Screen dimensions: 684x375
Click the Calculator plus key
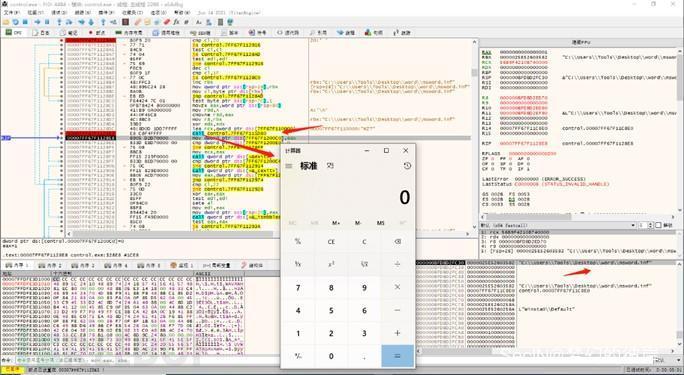(397, 334)
